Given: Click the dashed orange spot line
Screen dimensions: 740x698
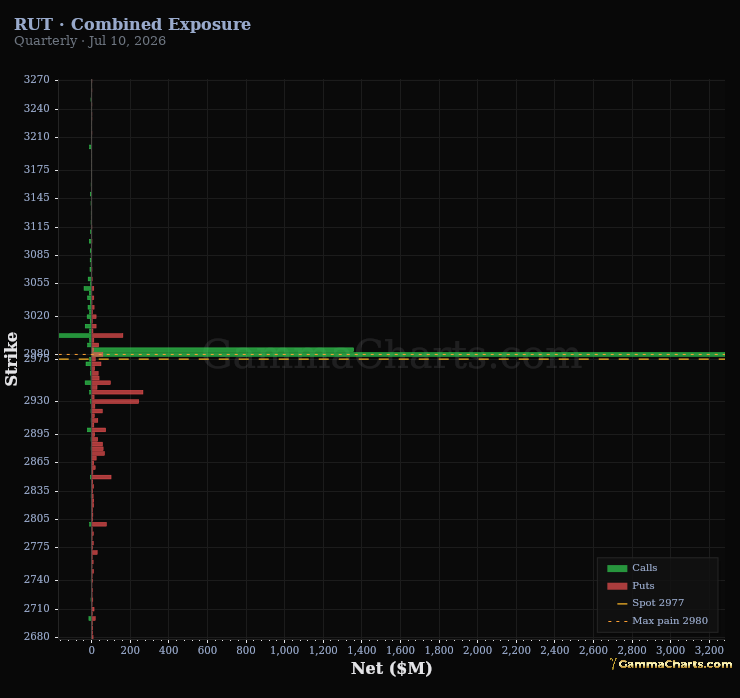Looking at the screenshot, I should click(392, 359).
